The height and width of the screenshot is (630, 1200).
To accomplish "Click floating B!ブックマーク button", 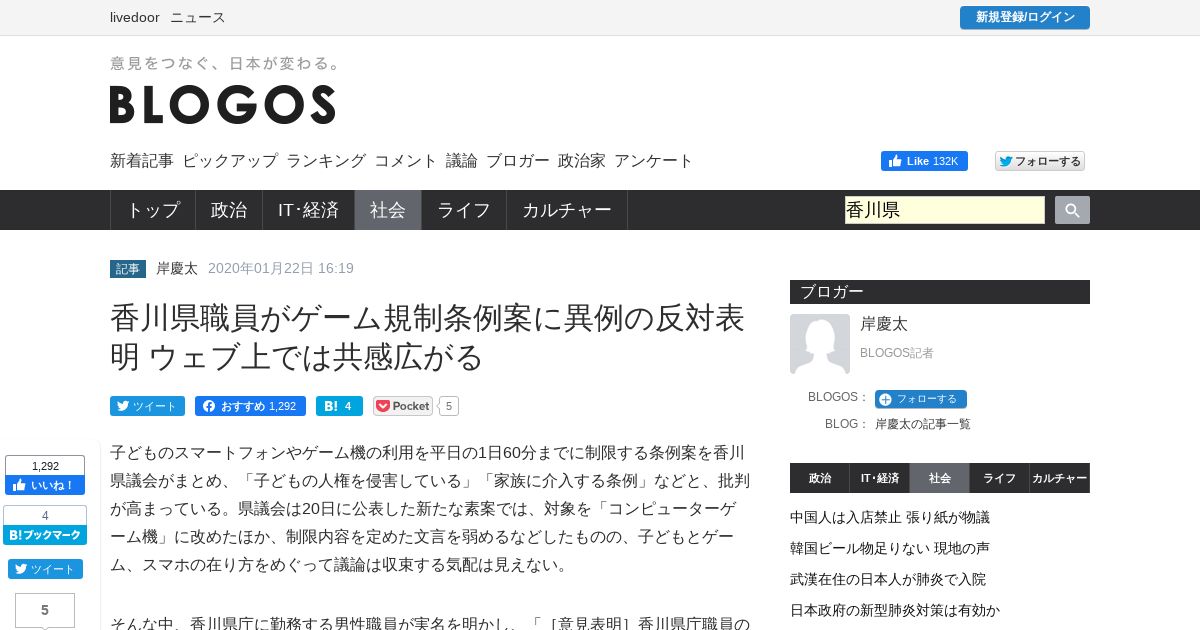I will tap(45, 535).
